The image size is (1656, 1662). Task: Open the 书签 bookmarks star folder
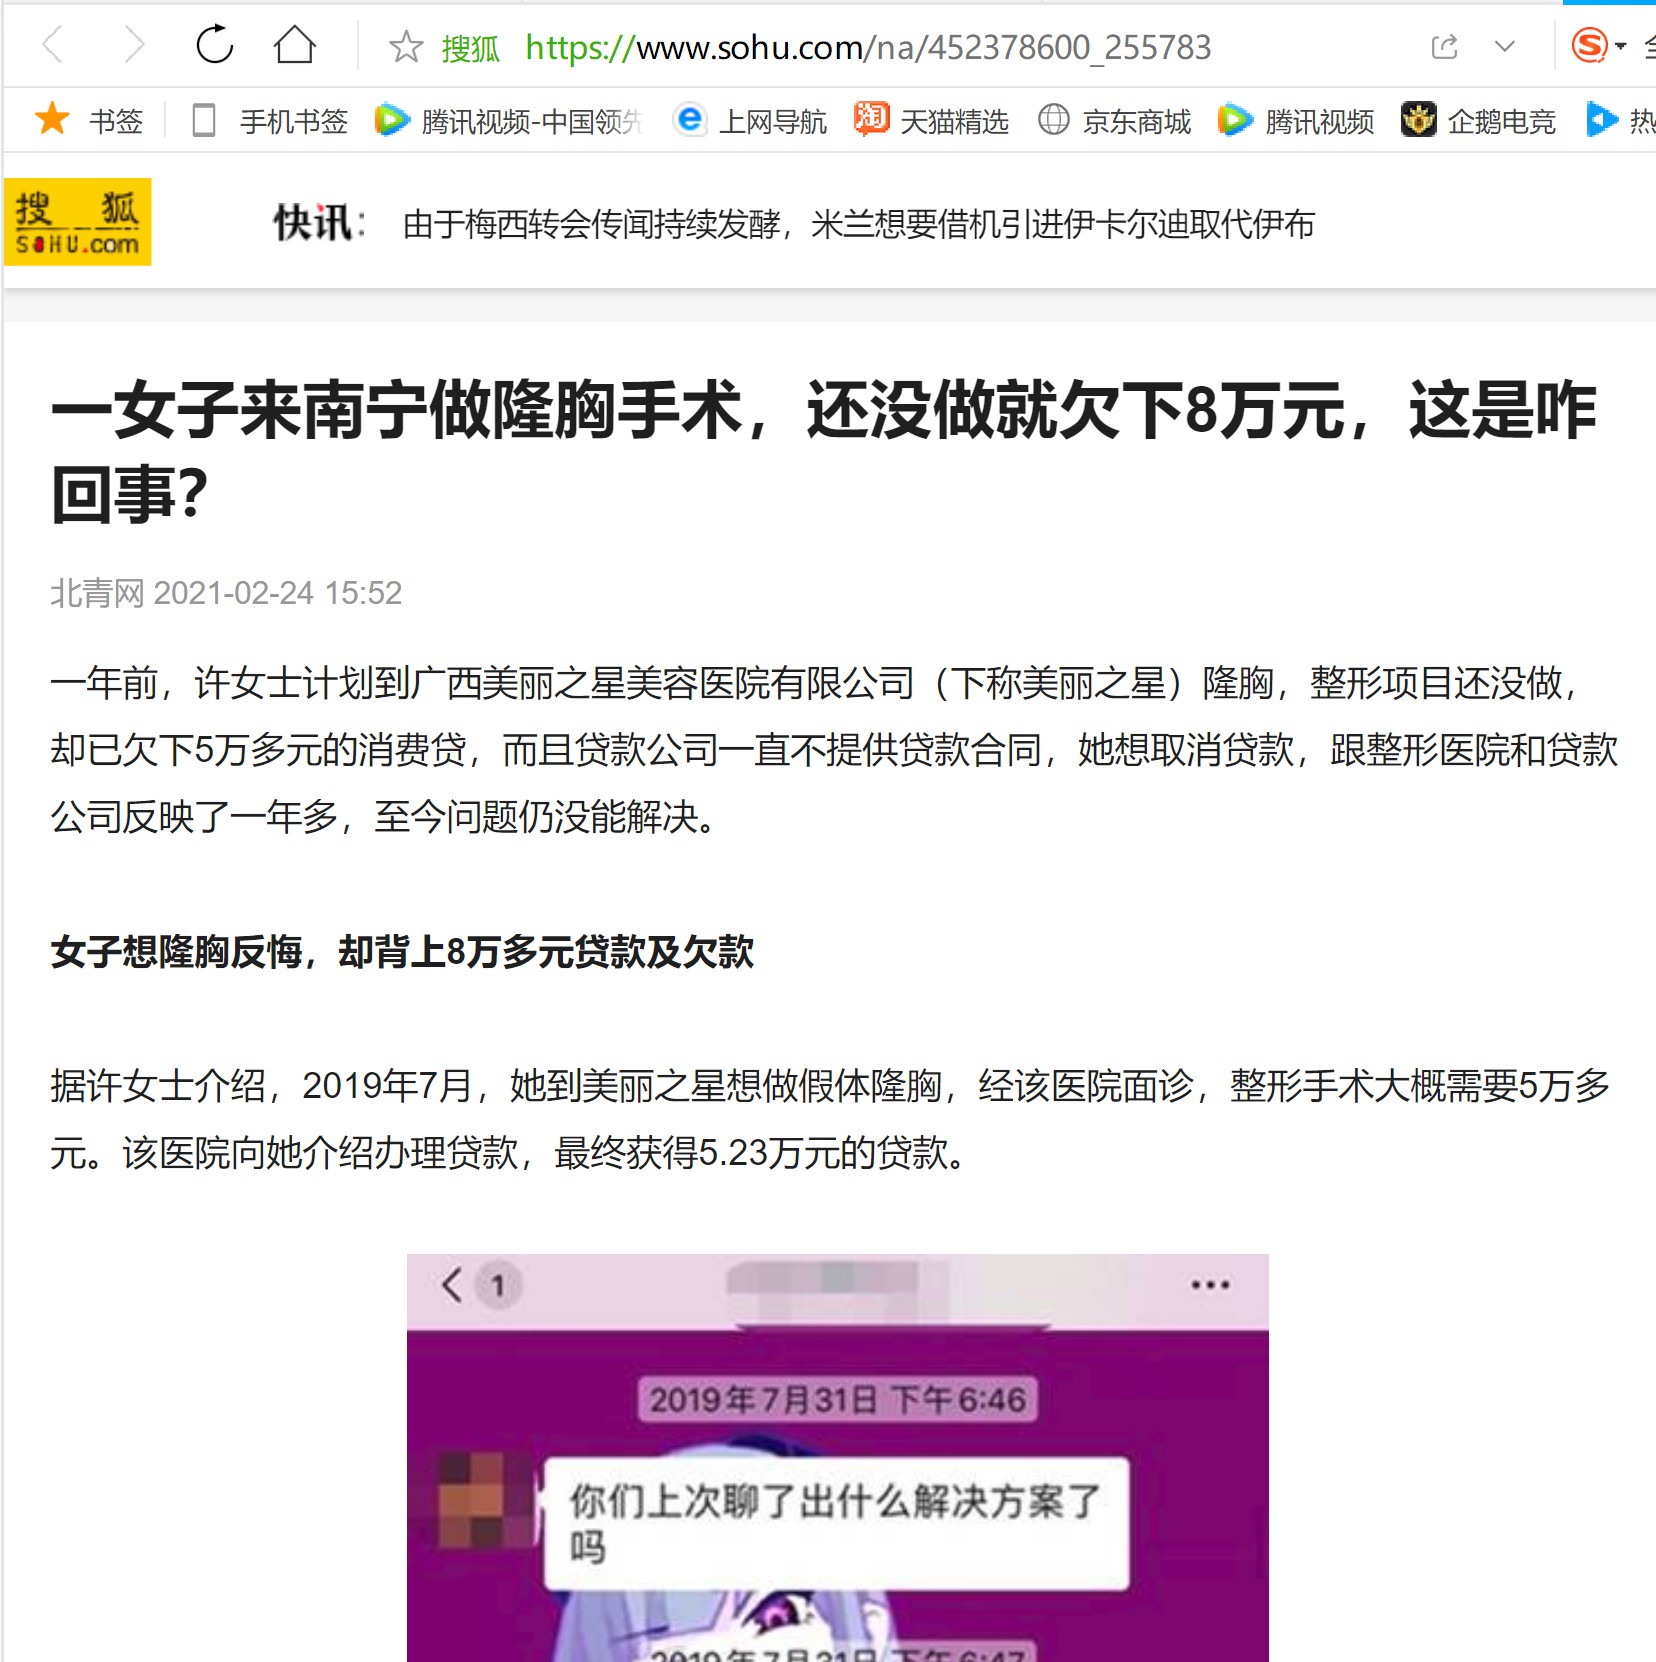tap(88, 121)
